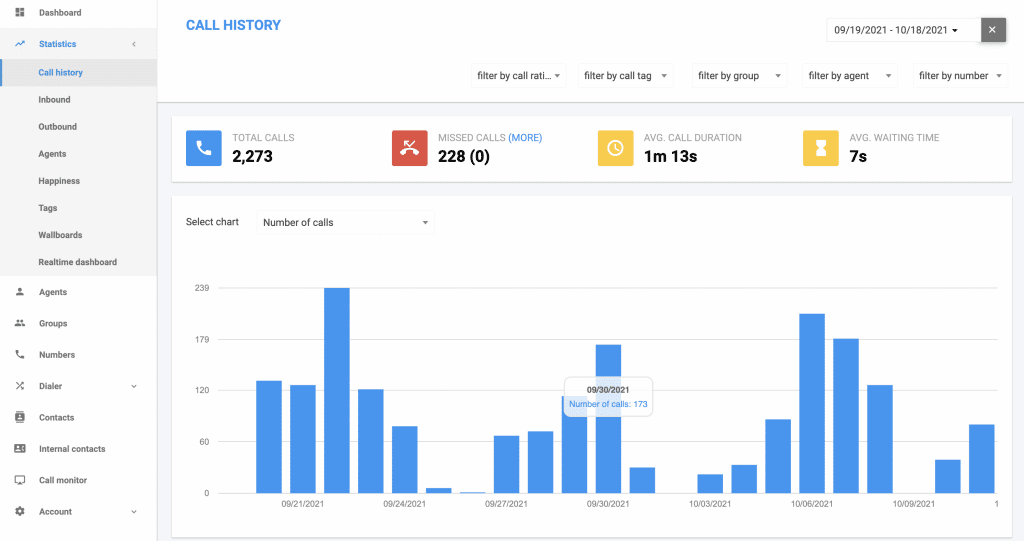Expand the Dialer submenu chevron
Image resolution: width=1024 pixels, height=541 pixels.
pyautogui.click(x=134, y=386)
